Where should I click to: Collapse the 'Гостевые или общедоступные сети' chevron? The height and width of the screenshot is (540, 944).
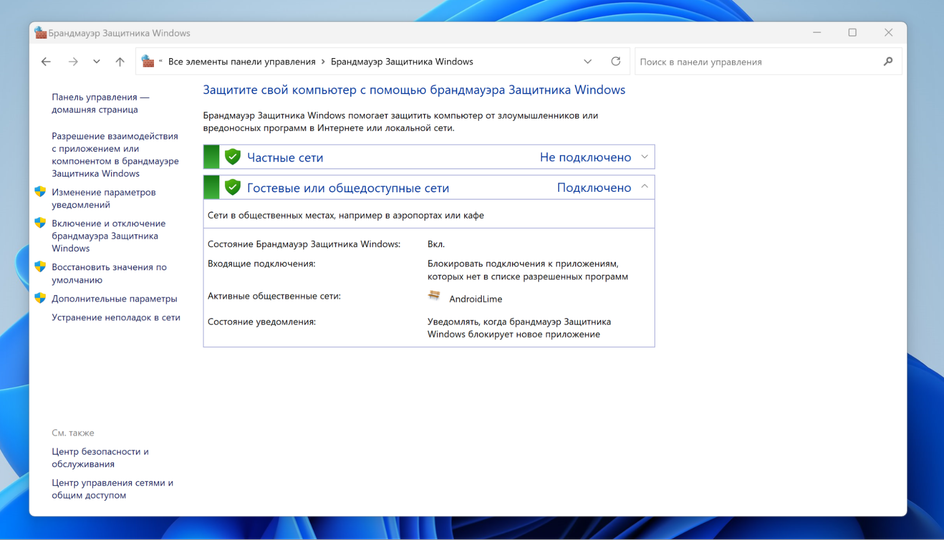(644, 187)
